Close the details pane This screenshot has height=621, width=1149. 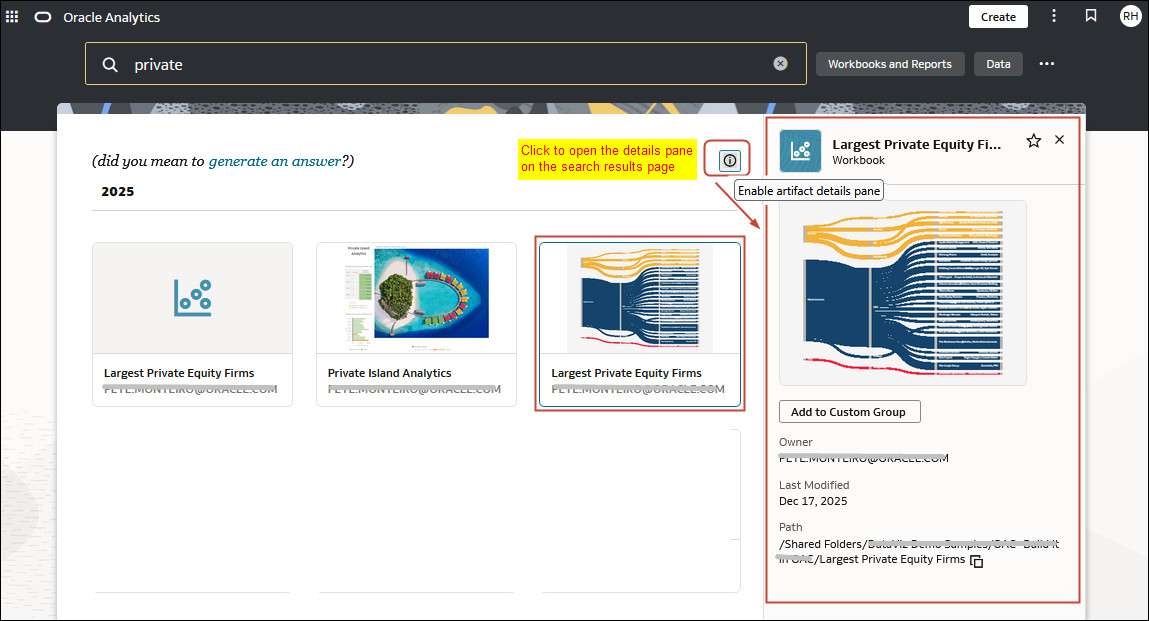tap(1060, 140)
